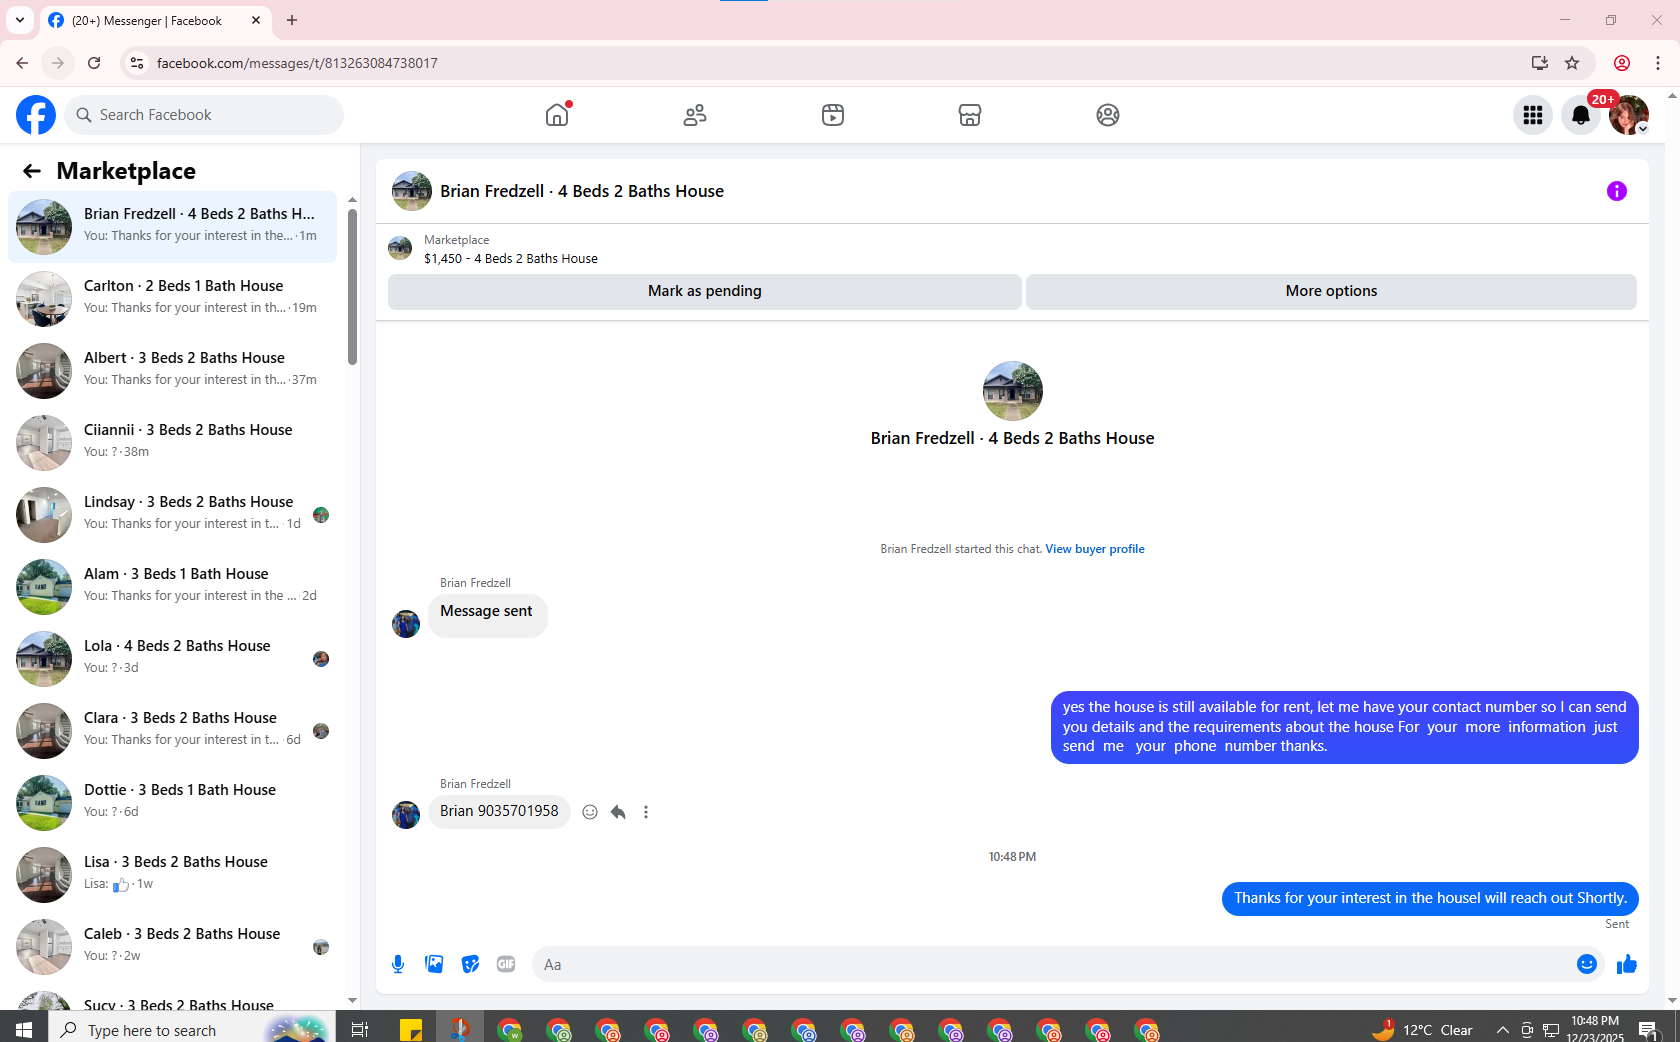Open a new browser tab
This screenshot has height=1042, width=1680.
[x=292, y=20]
